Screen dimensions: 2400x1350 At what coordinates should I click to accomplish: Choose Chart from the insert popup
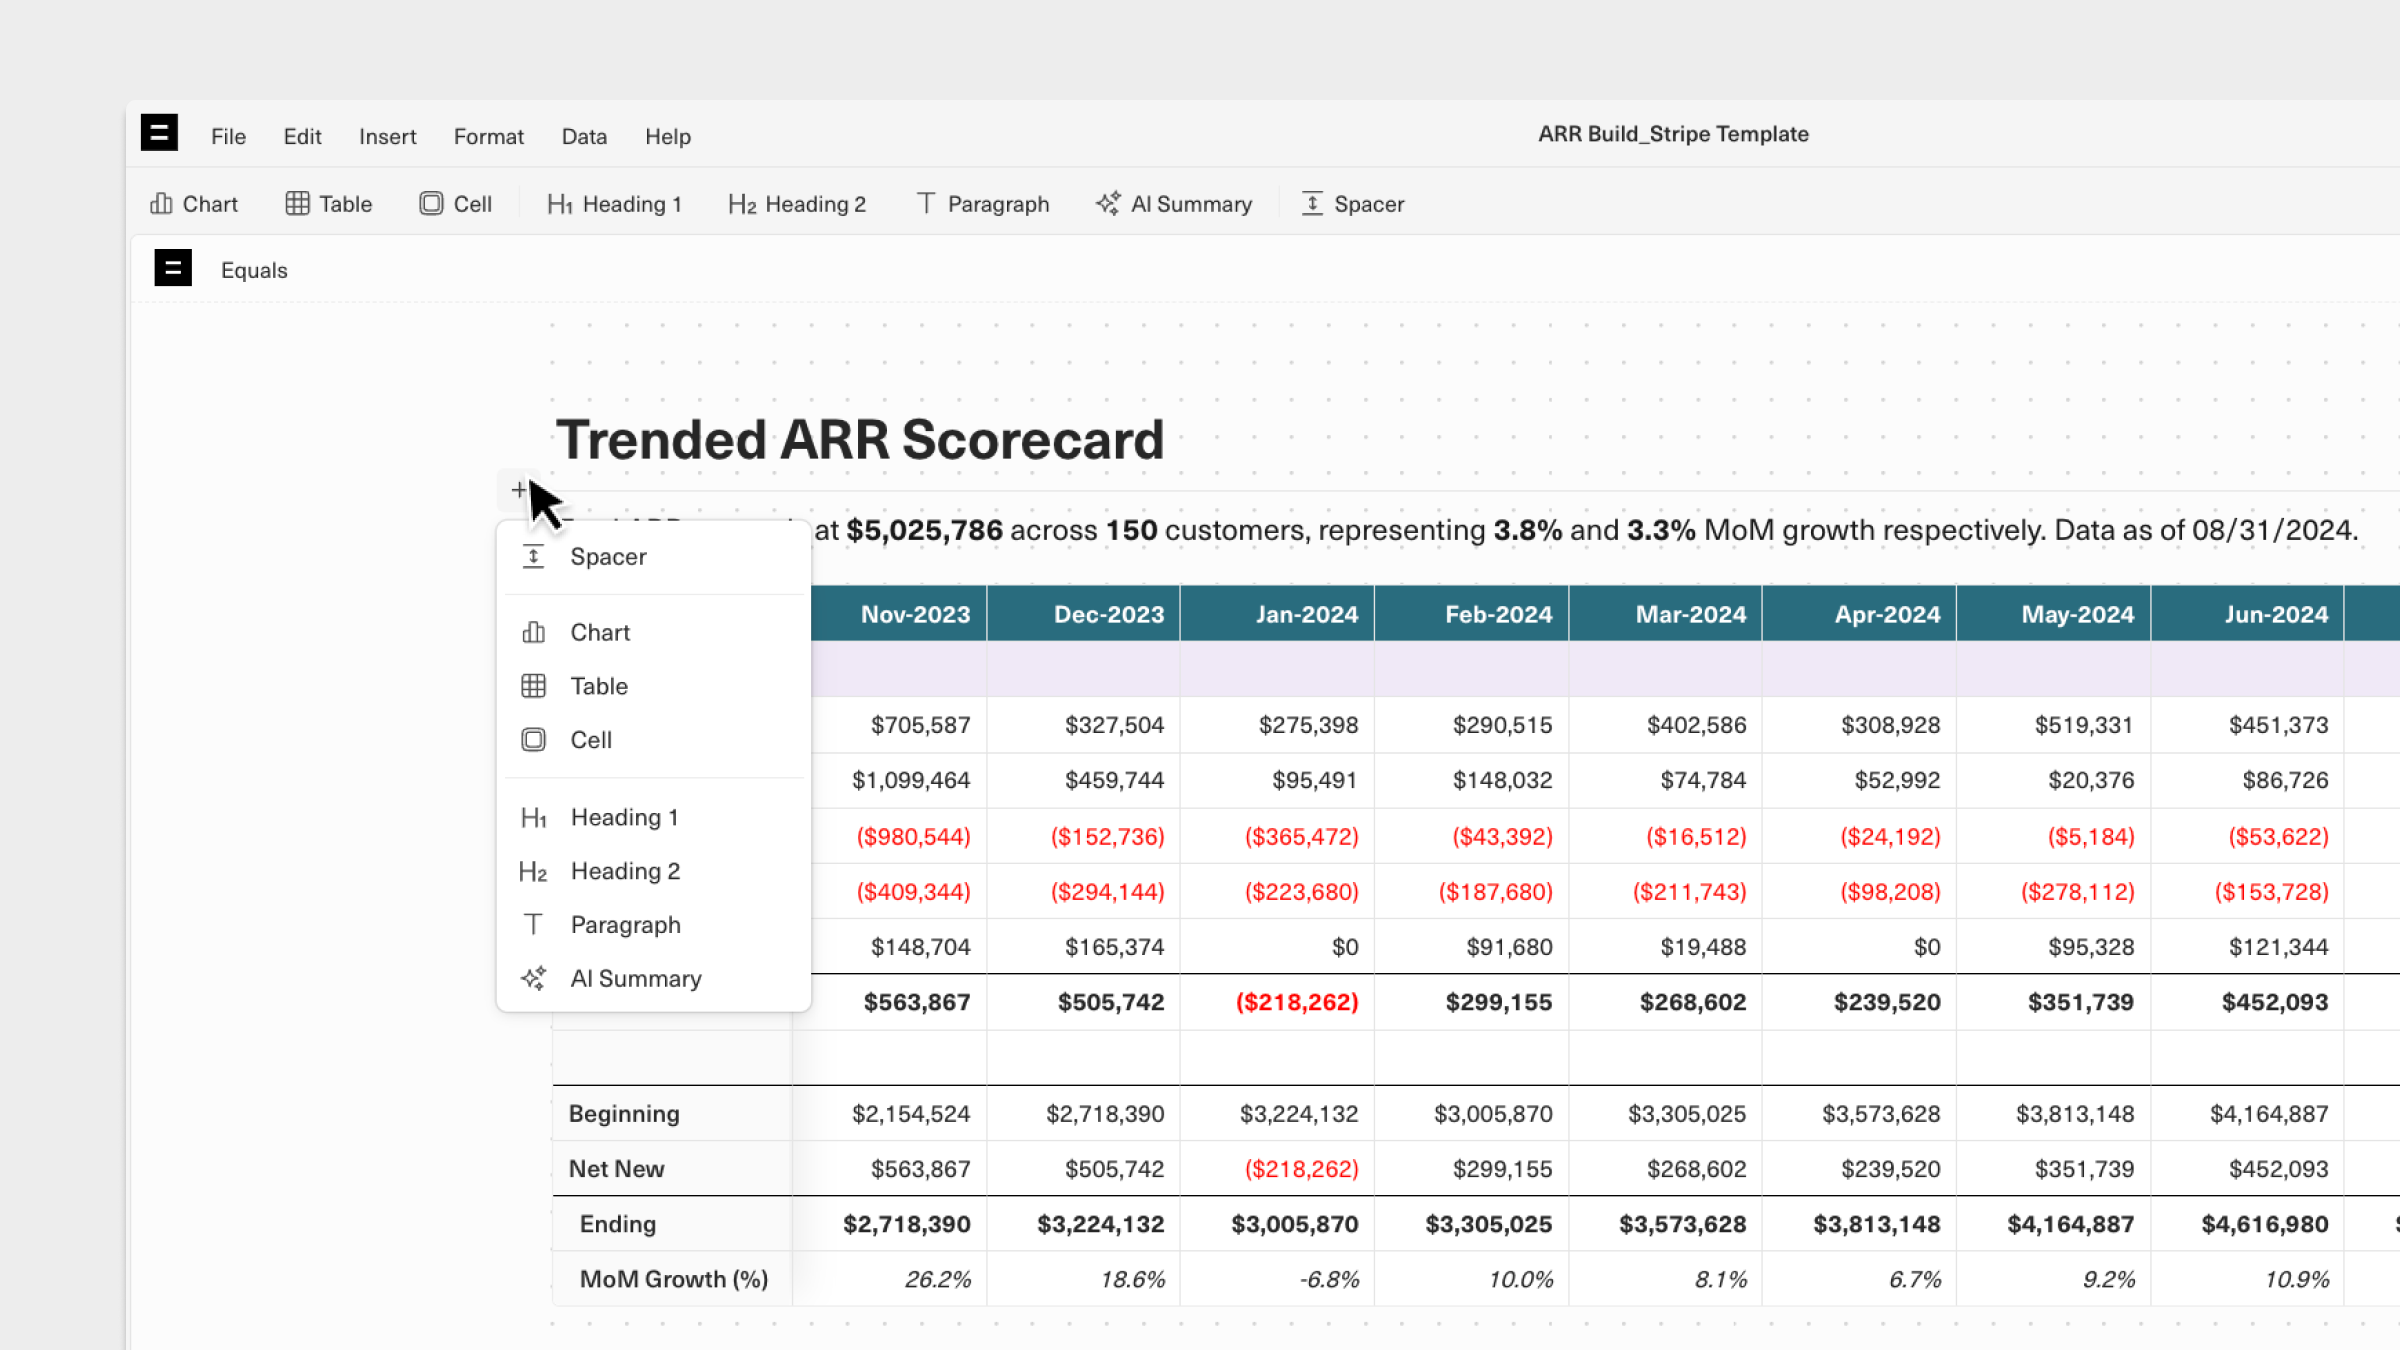point(600,633)
